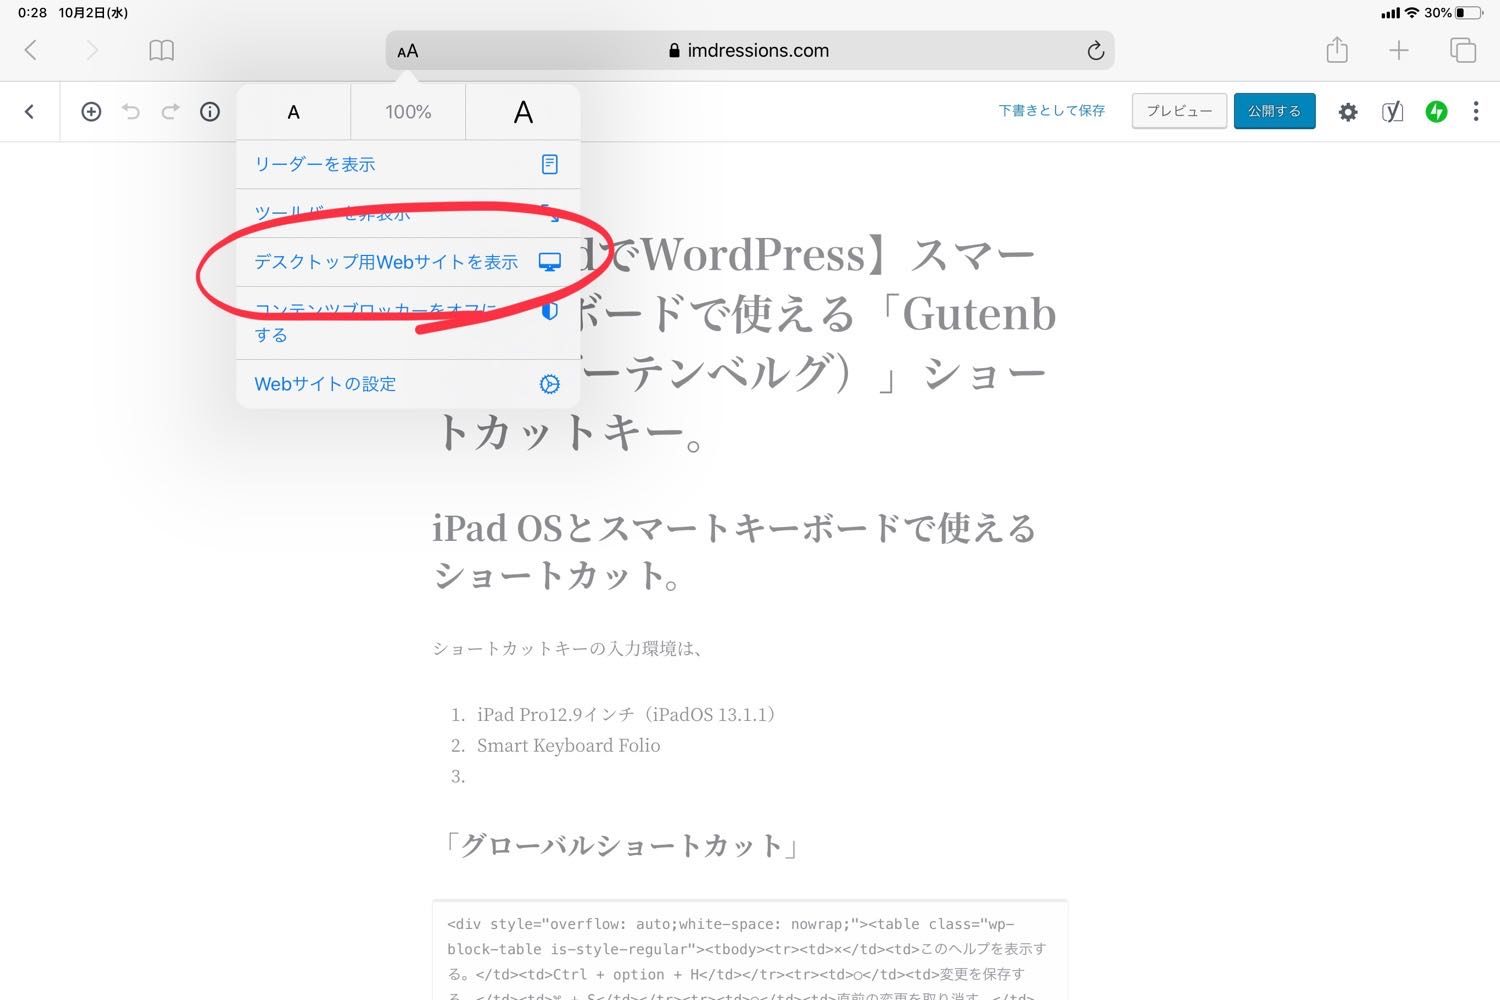Viewport: 1500px width, 1000px height.
Task: Tap the battery indicator in status bar
Action: point(1469,13)
